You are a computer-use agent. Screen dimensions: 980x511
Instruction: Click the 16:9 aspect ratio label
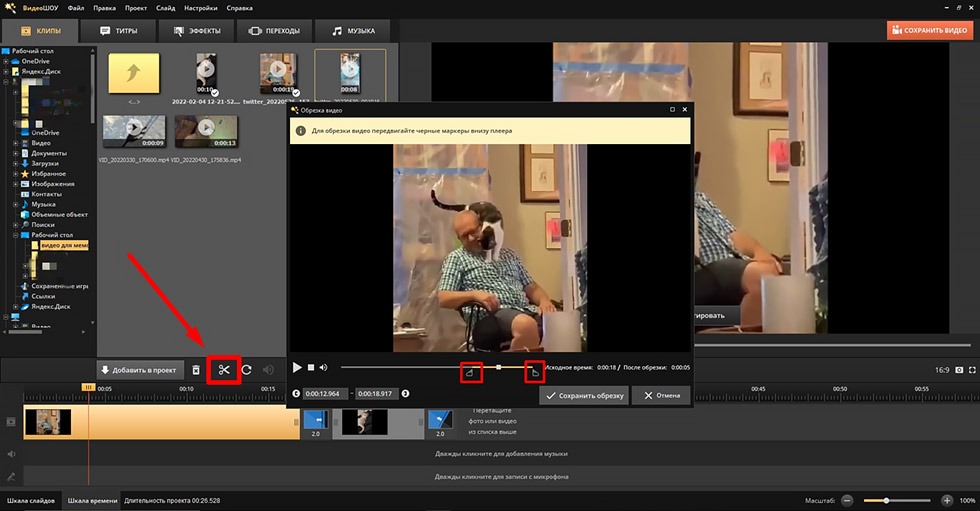coord(942,370)
